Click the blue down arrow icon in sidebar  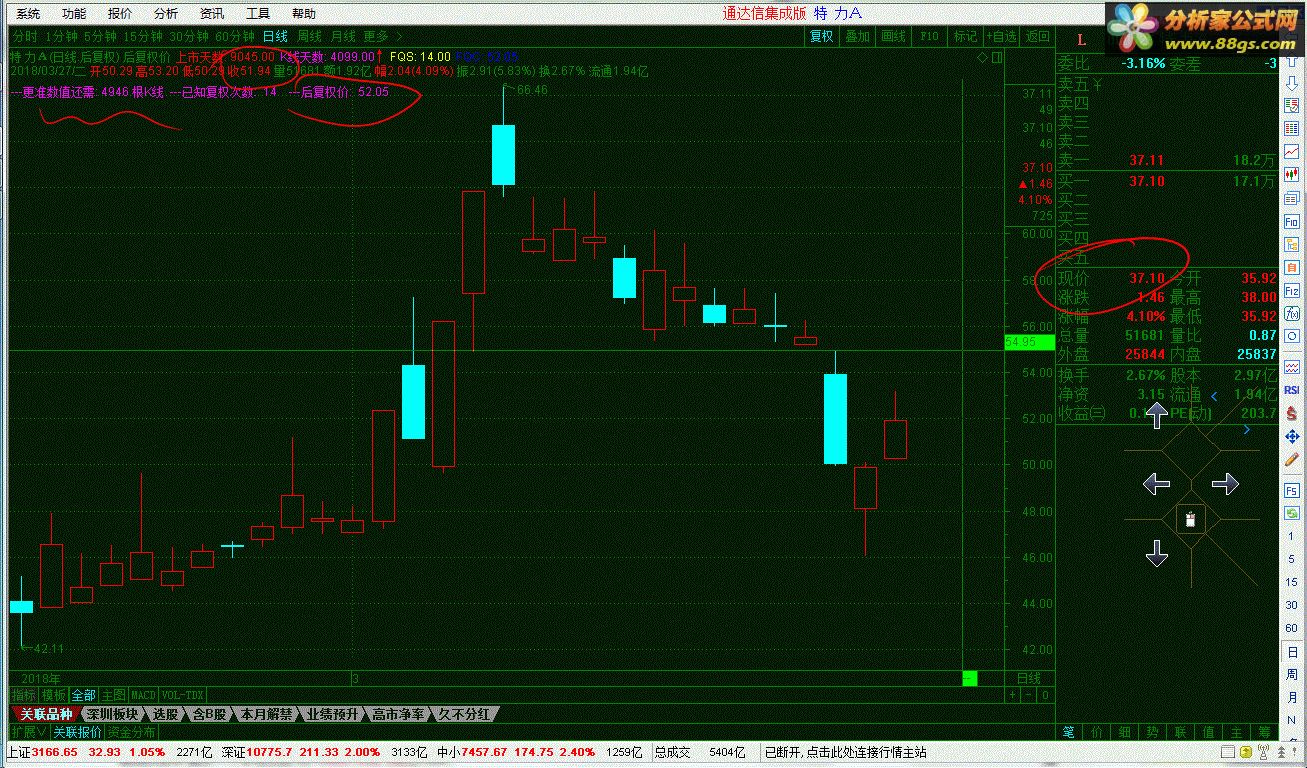click(x=1292, y=83)
